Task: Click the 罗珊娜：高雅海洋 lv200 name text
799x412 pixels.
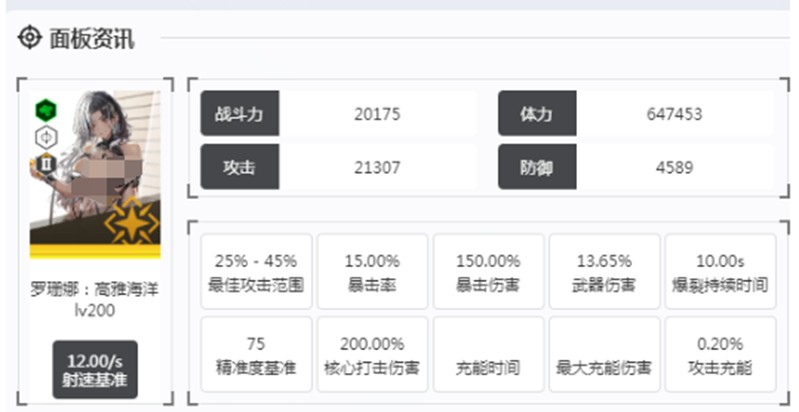Action: coord(95,298)
